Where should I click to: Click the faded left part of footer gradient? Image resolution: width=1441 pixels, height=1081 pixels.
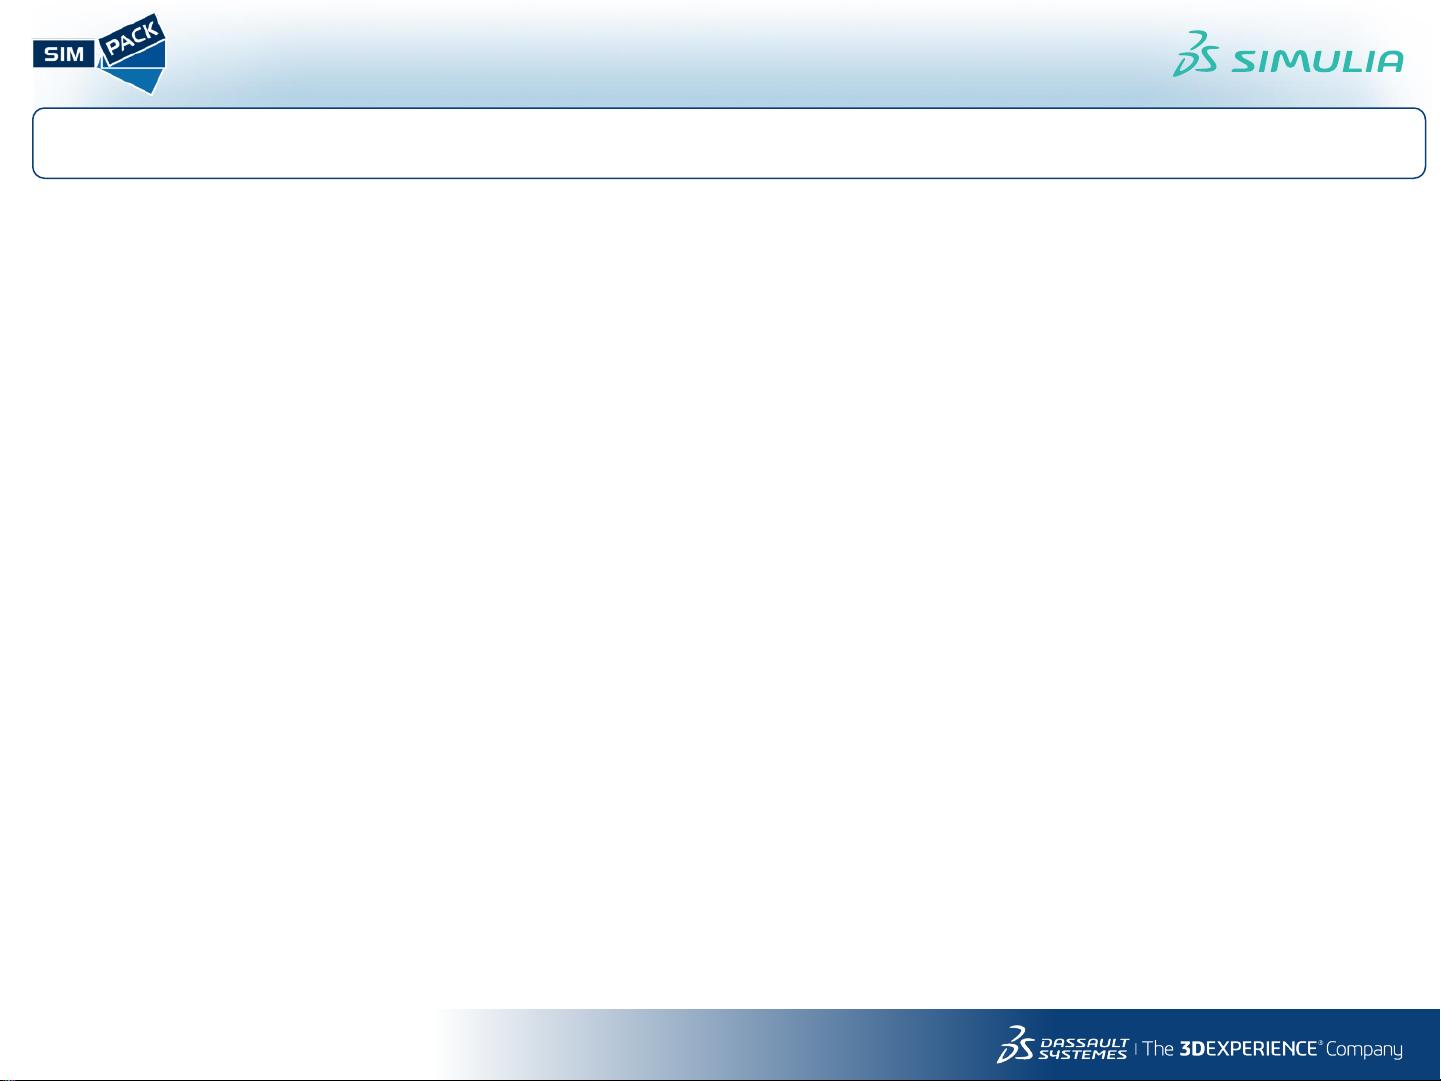520,1045
